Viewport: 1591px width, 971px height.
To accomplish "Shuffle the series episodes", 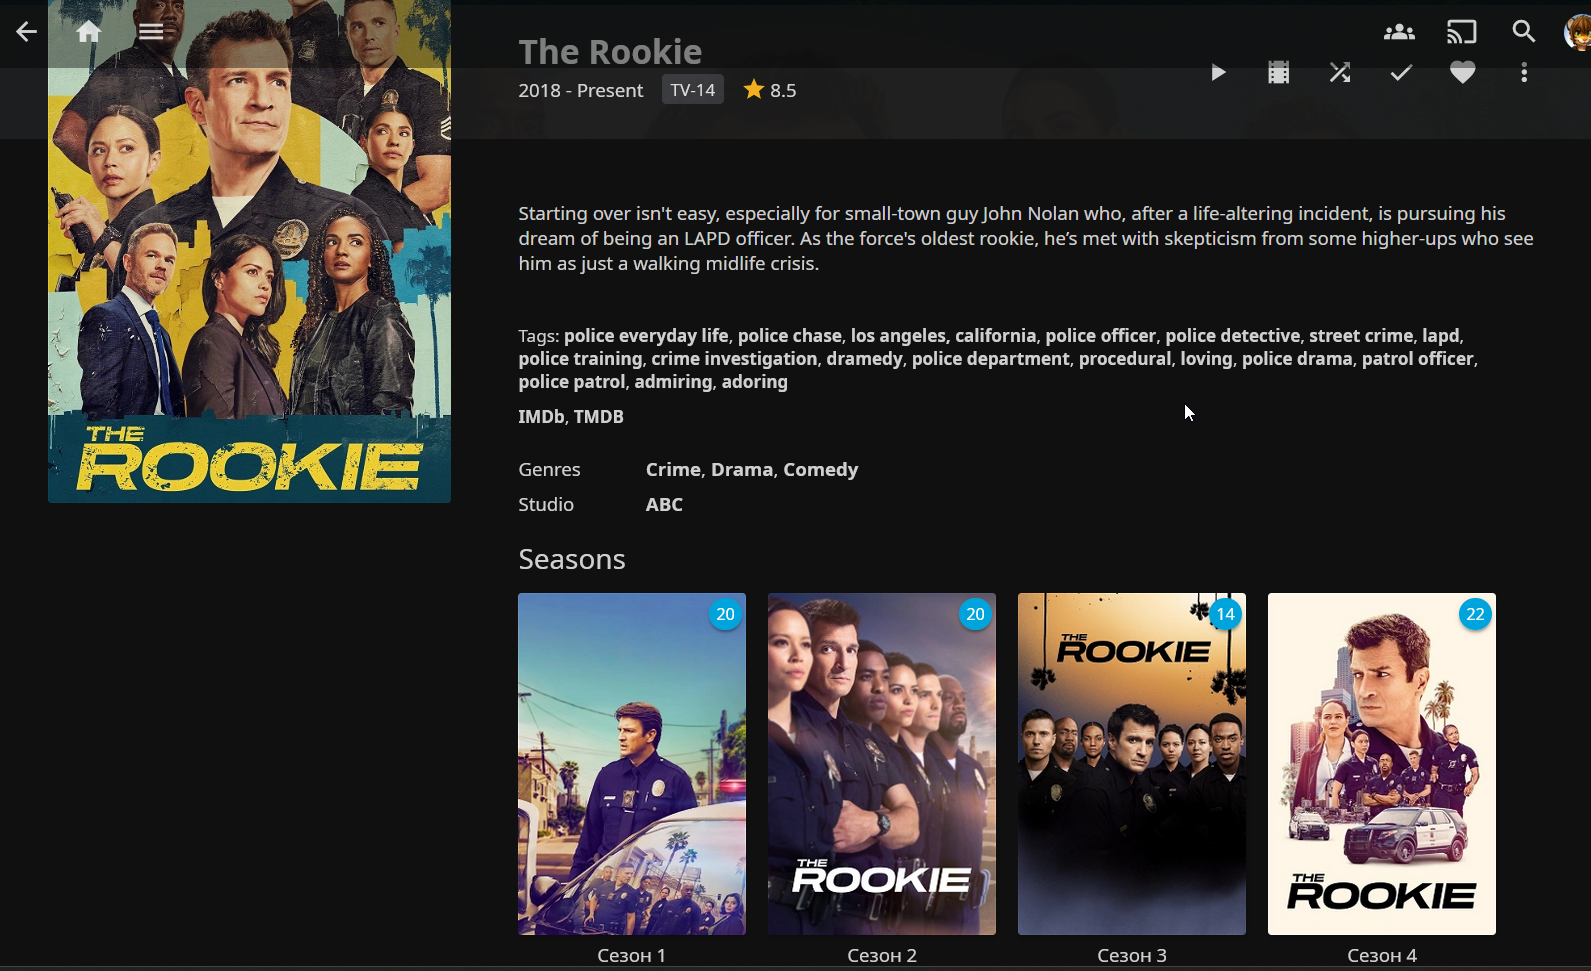I will tap(1340, 72).
